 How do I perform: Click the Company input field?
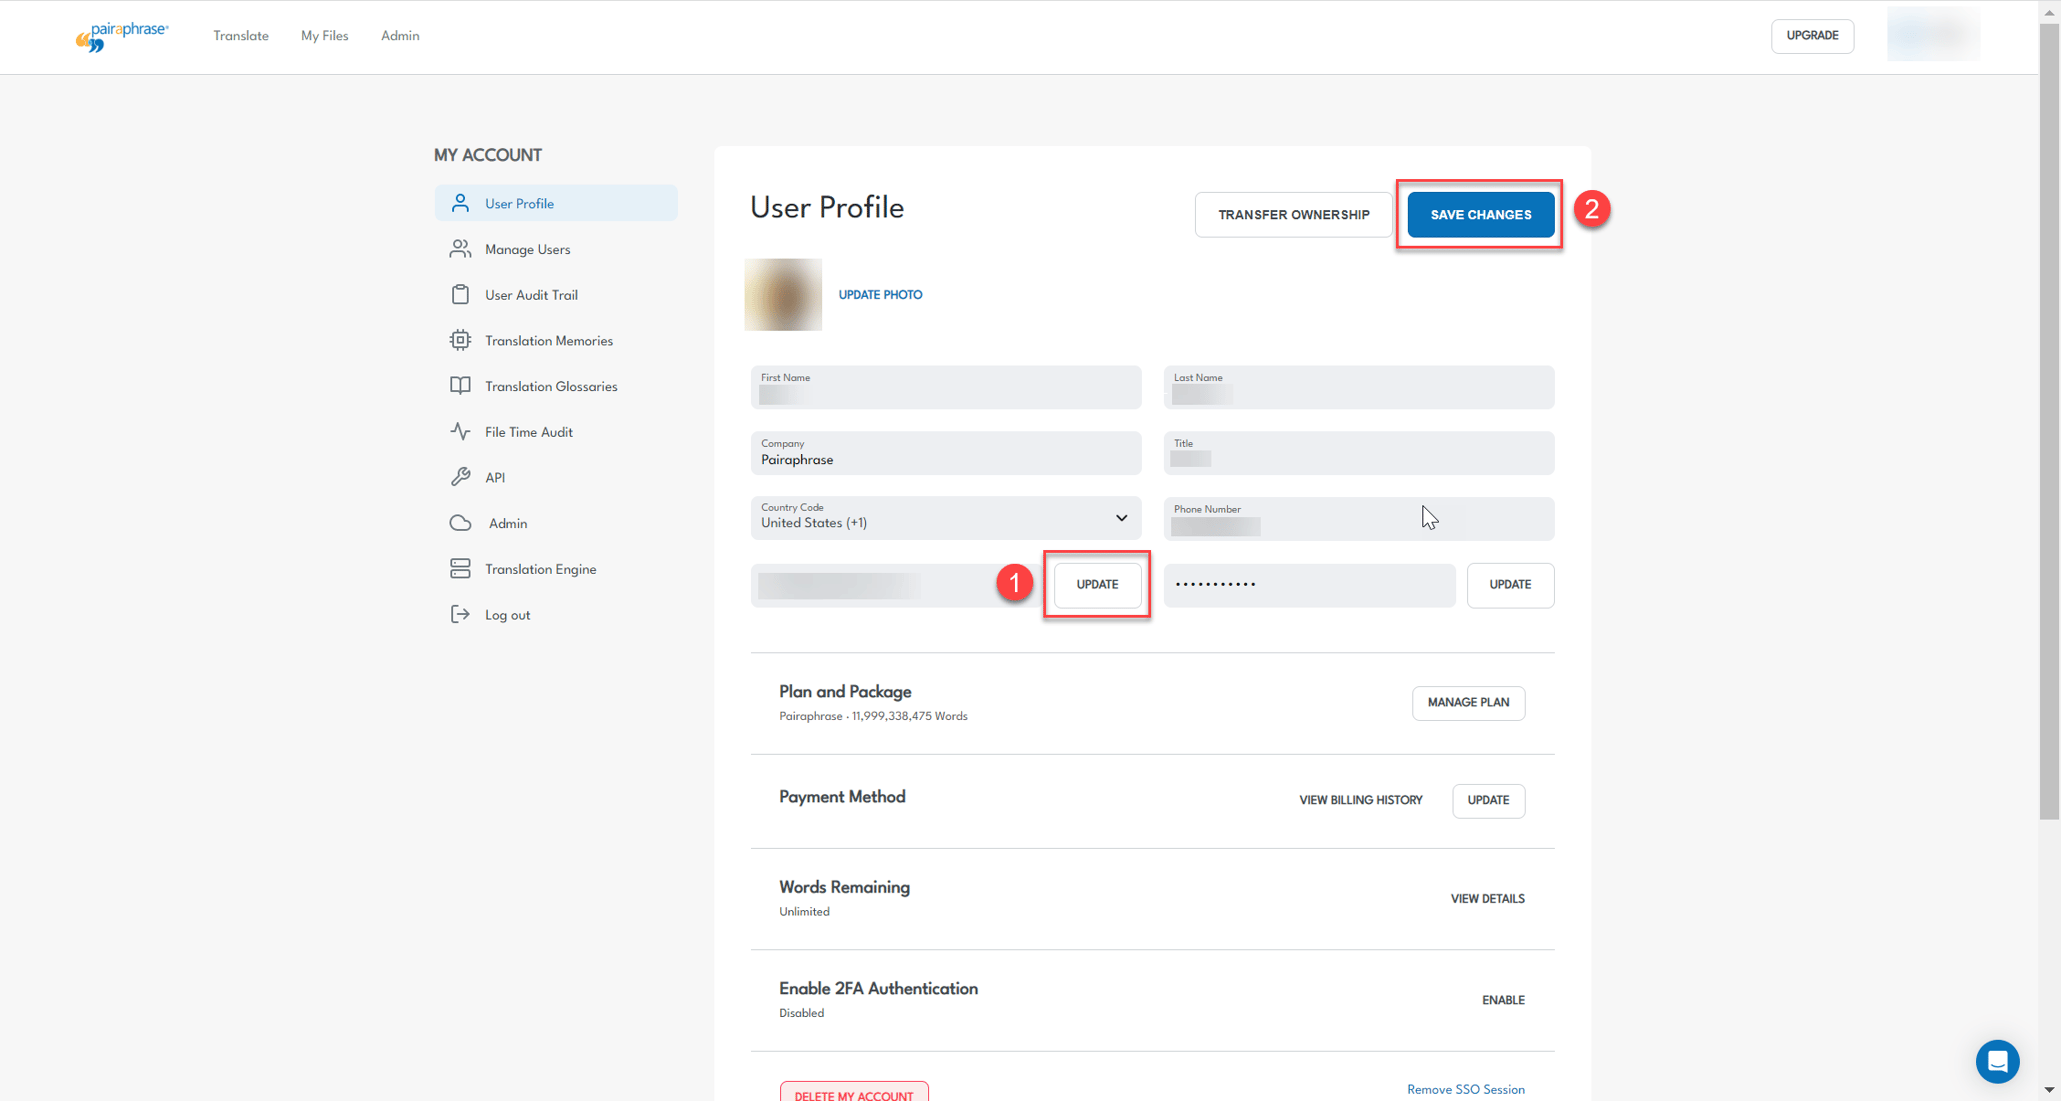pos(945,453)
